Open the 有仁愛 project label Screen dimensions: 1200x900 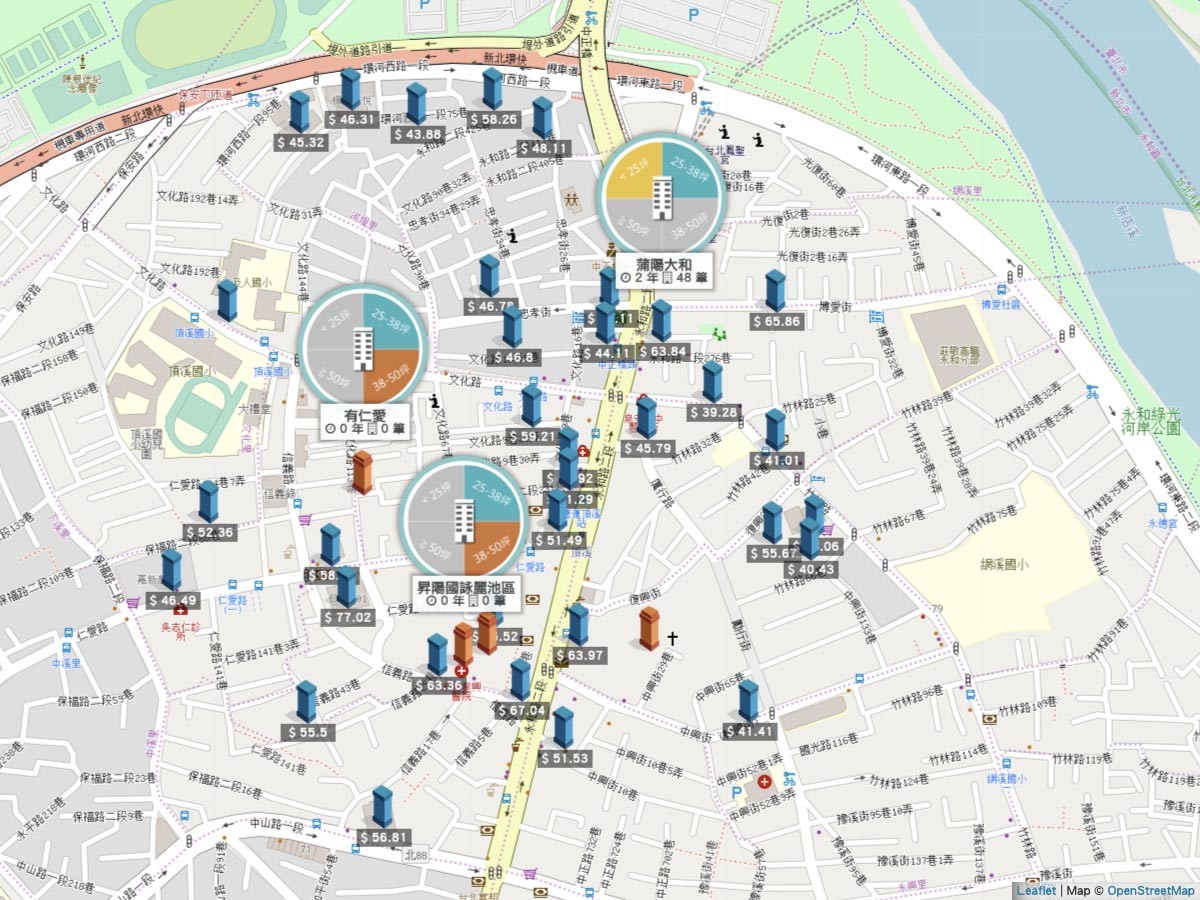(364, 420)
